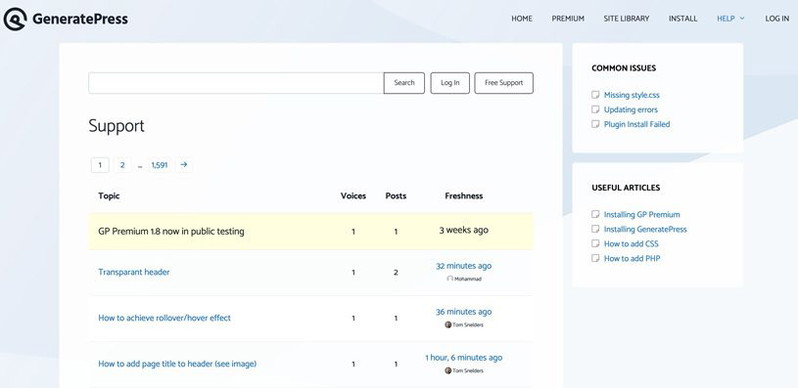
Task: Select page 1 in pagination
Action: pos(100,165)
